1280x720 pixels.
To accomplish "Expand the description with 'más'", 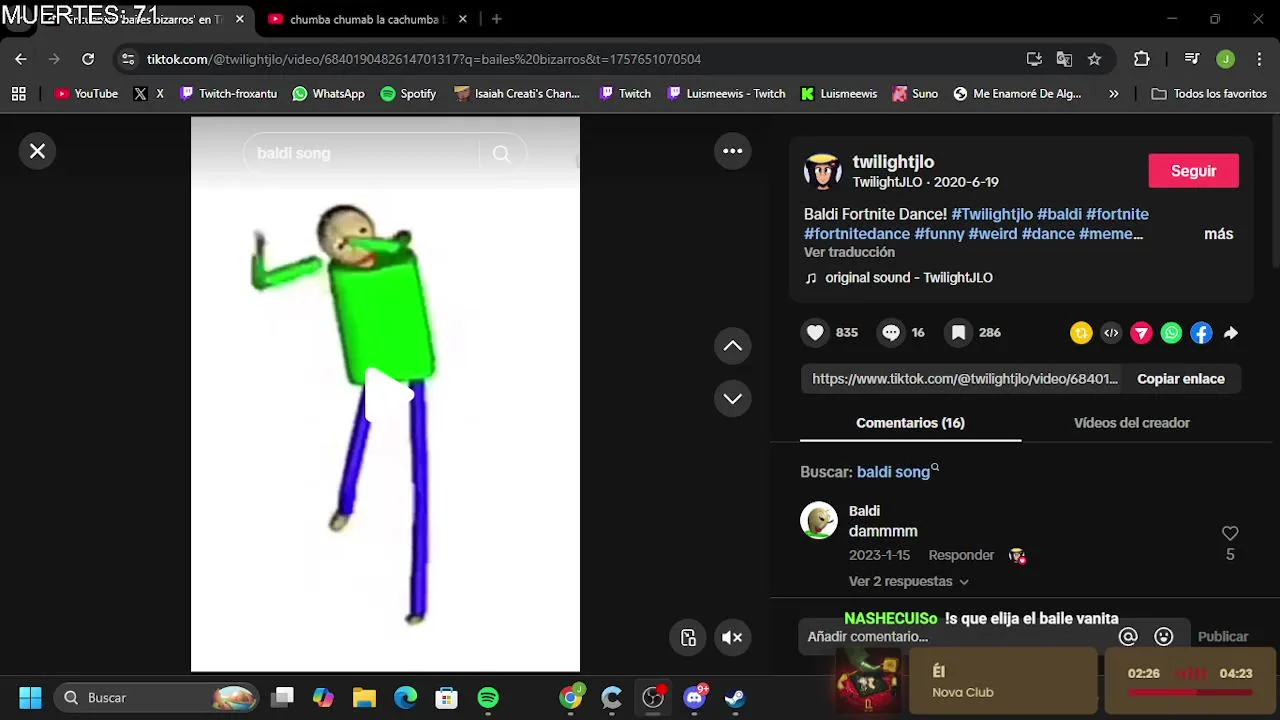I will 1218,234.
